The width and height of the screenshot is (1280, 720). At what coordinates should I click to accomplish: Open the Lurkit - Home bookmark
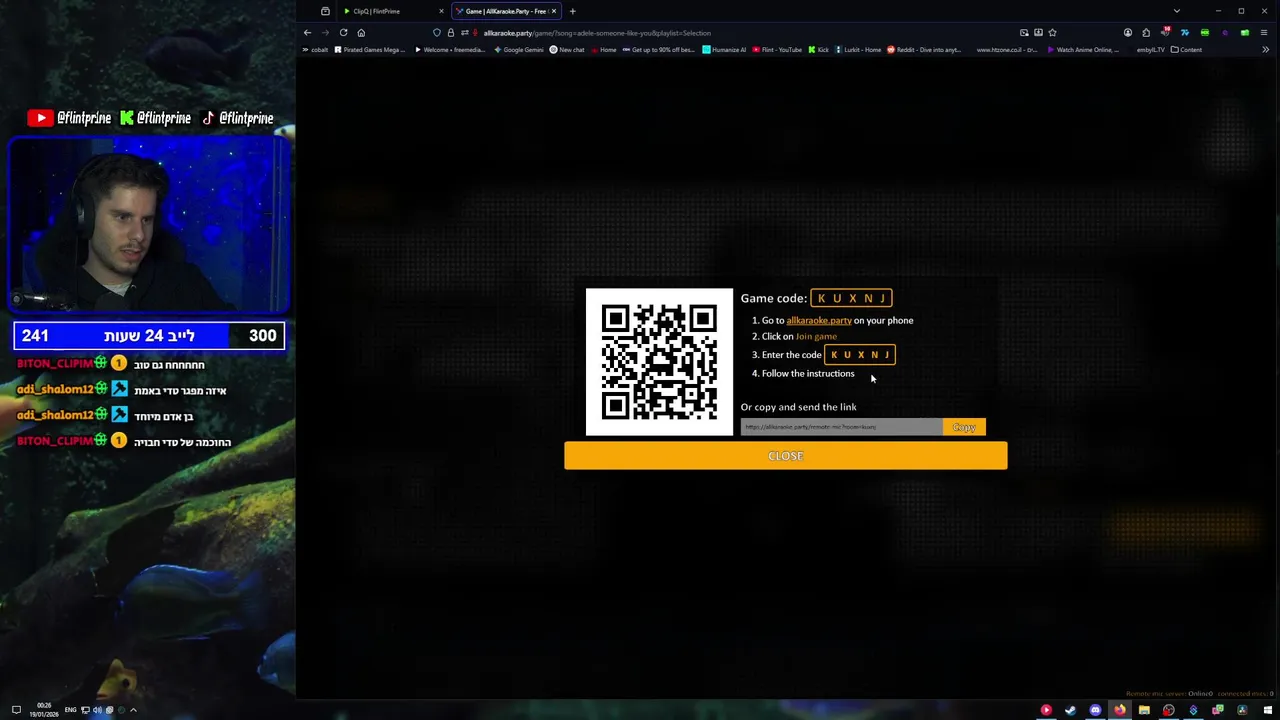tap(858, 49)
